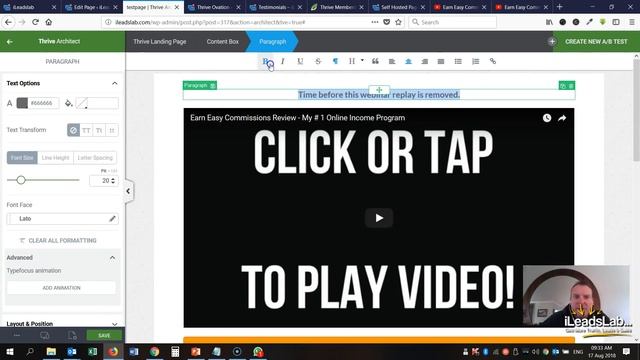Screen dimensions: 640x360
Task: Click plus icon beside A/B test
Action: [552, 42]
